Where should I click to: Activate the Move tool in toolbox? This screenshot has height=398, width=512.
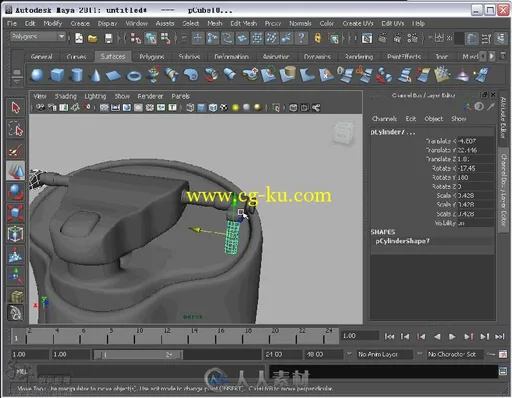point(15,171)
